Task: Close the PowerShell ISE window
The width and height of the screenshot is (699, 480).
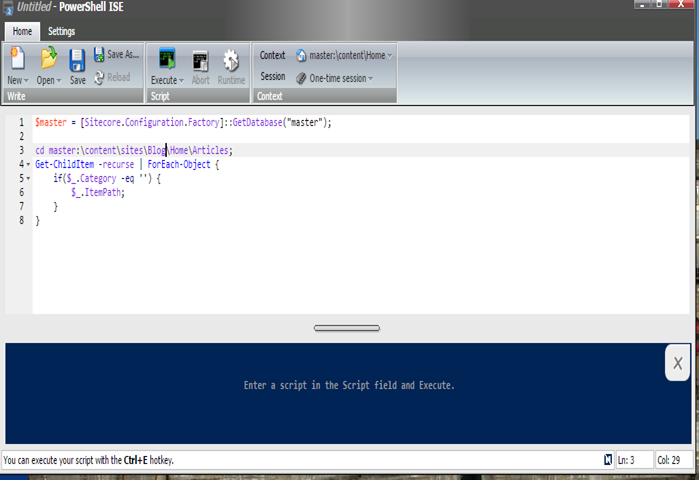Action: click(x=681, y=4)
